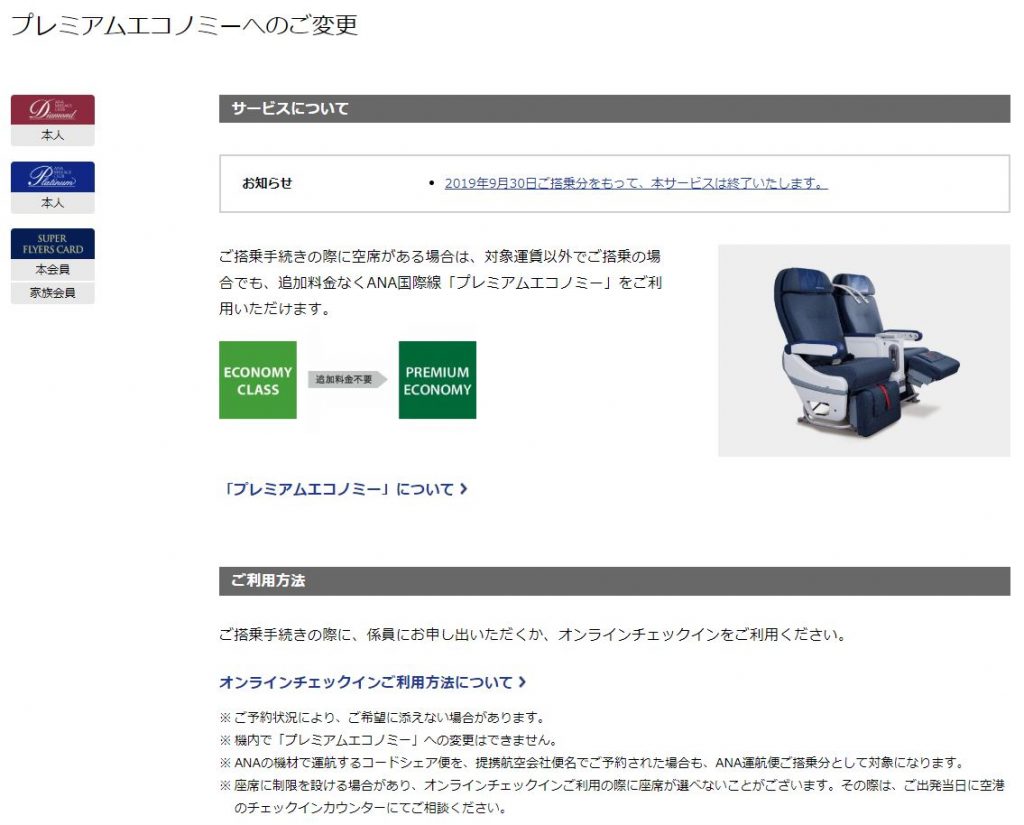This screenshot has height=825, width=1024.
Task: Click the Super Flyers Card badge
Action: click(52, 244)
